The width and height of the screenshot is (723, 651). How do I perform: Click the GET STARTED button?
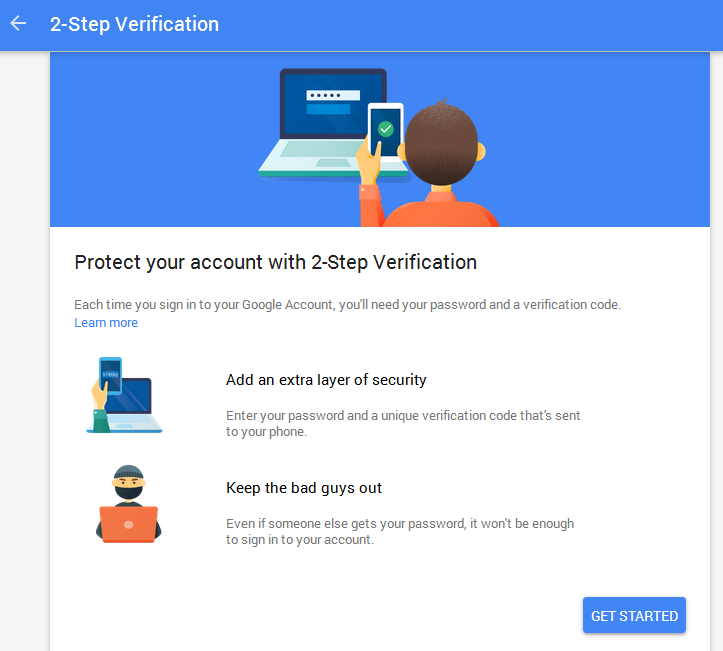click(634, 615)
